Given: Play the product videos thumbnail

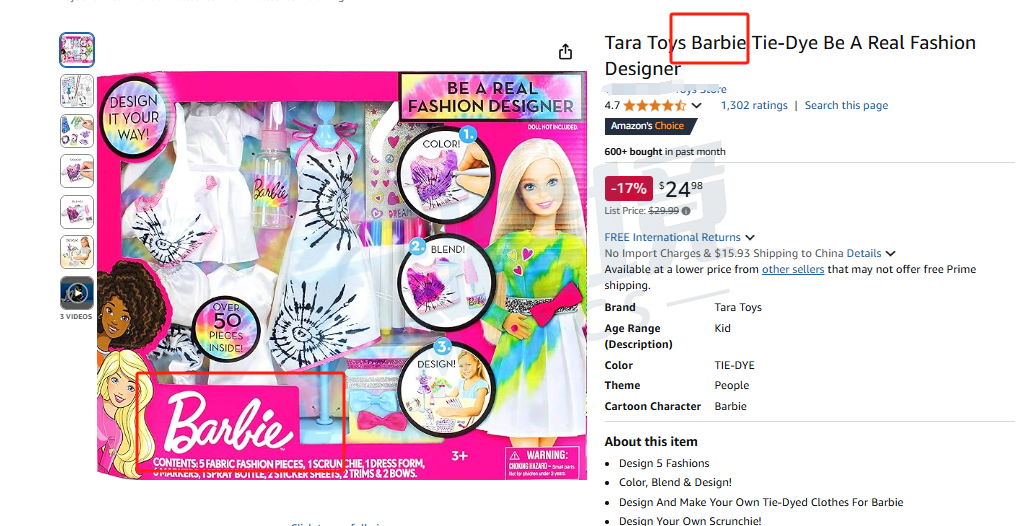Looking at the screenshot, I should [77, 293].
